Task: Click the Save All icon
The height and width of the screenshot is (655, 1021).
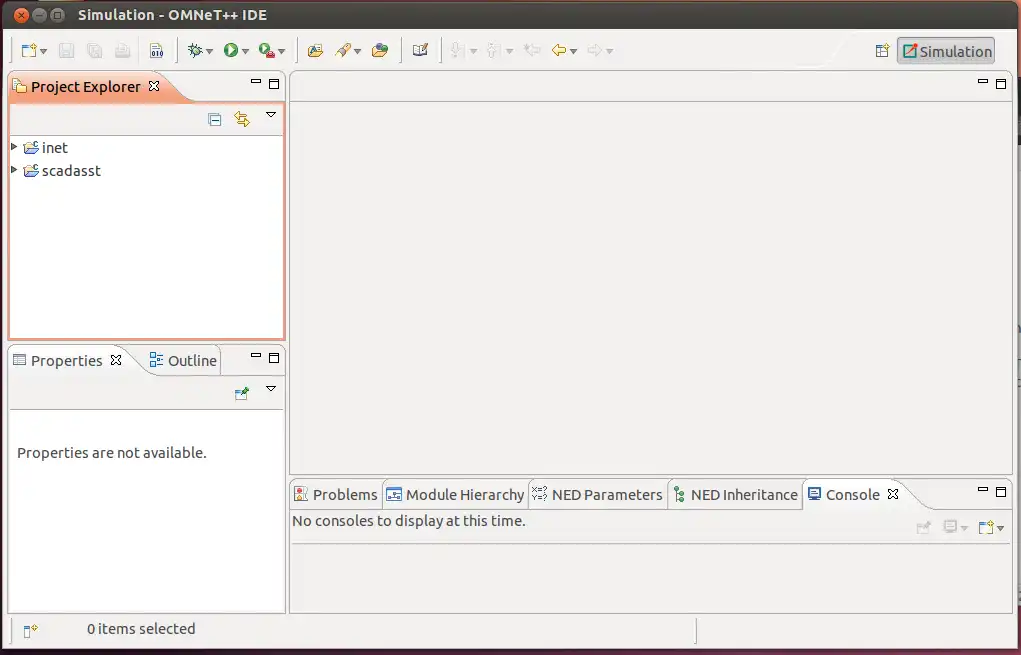Action: (x=94, y=50)
